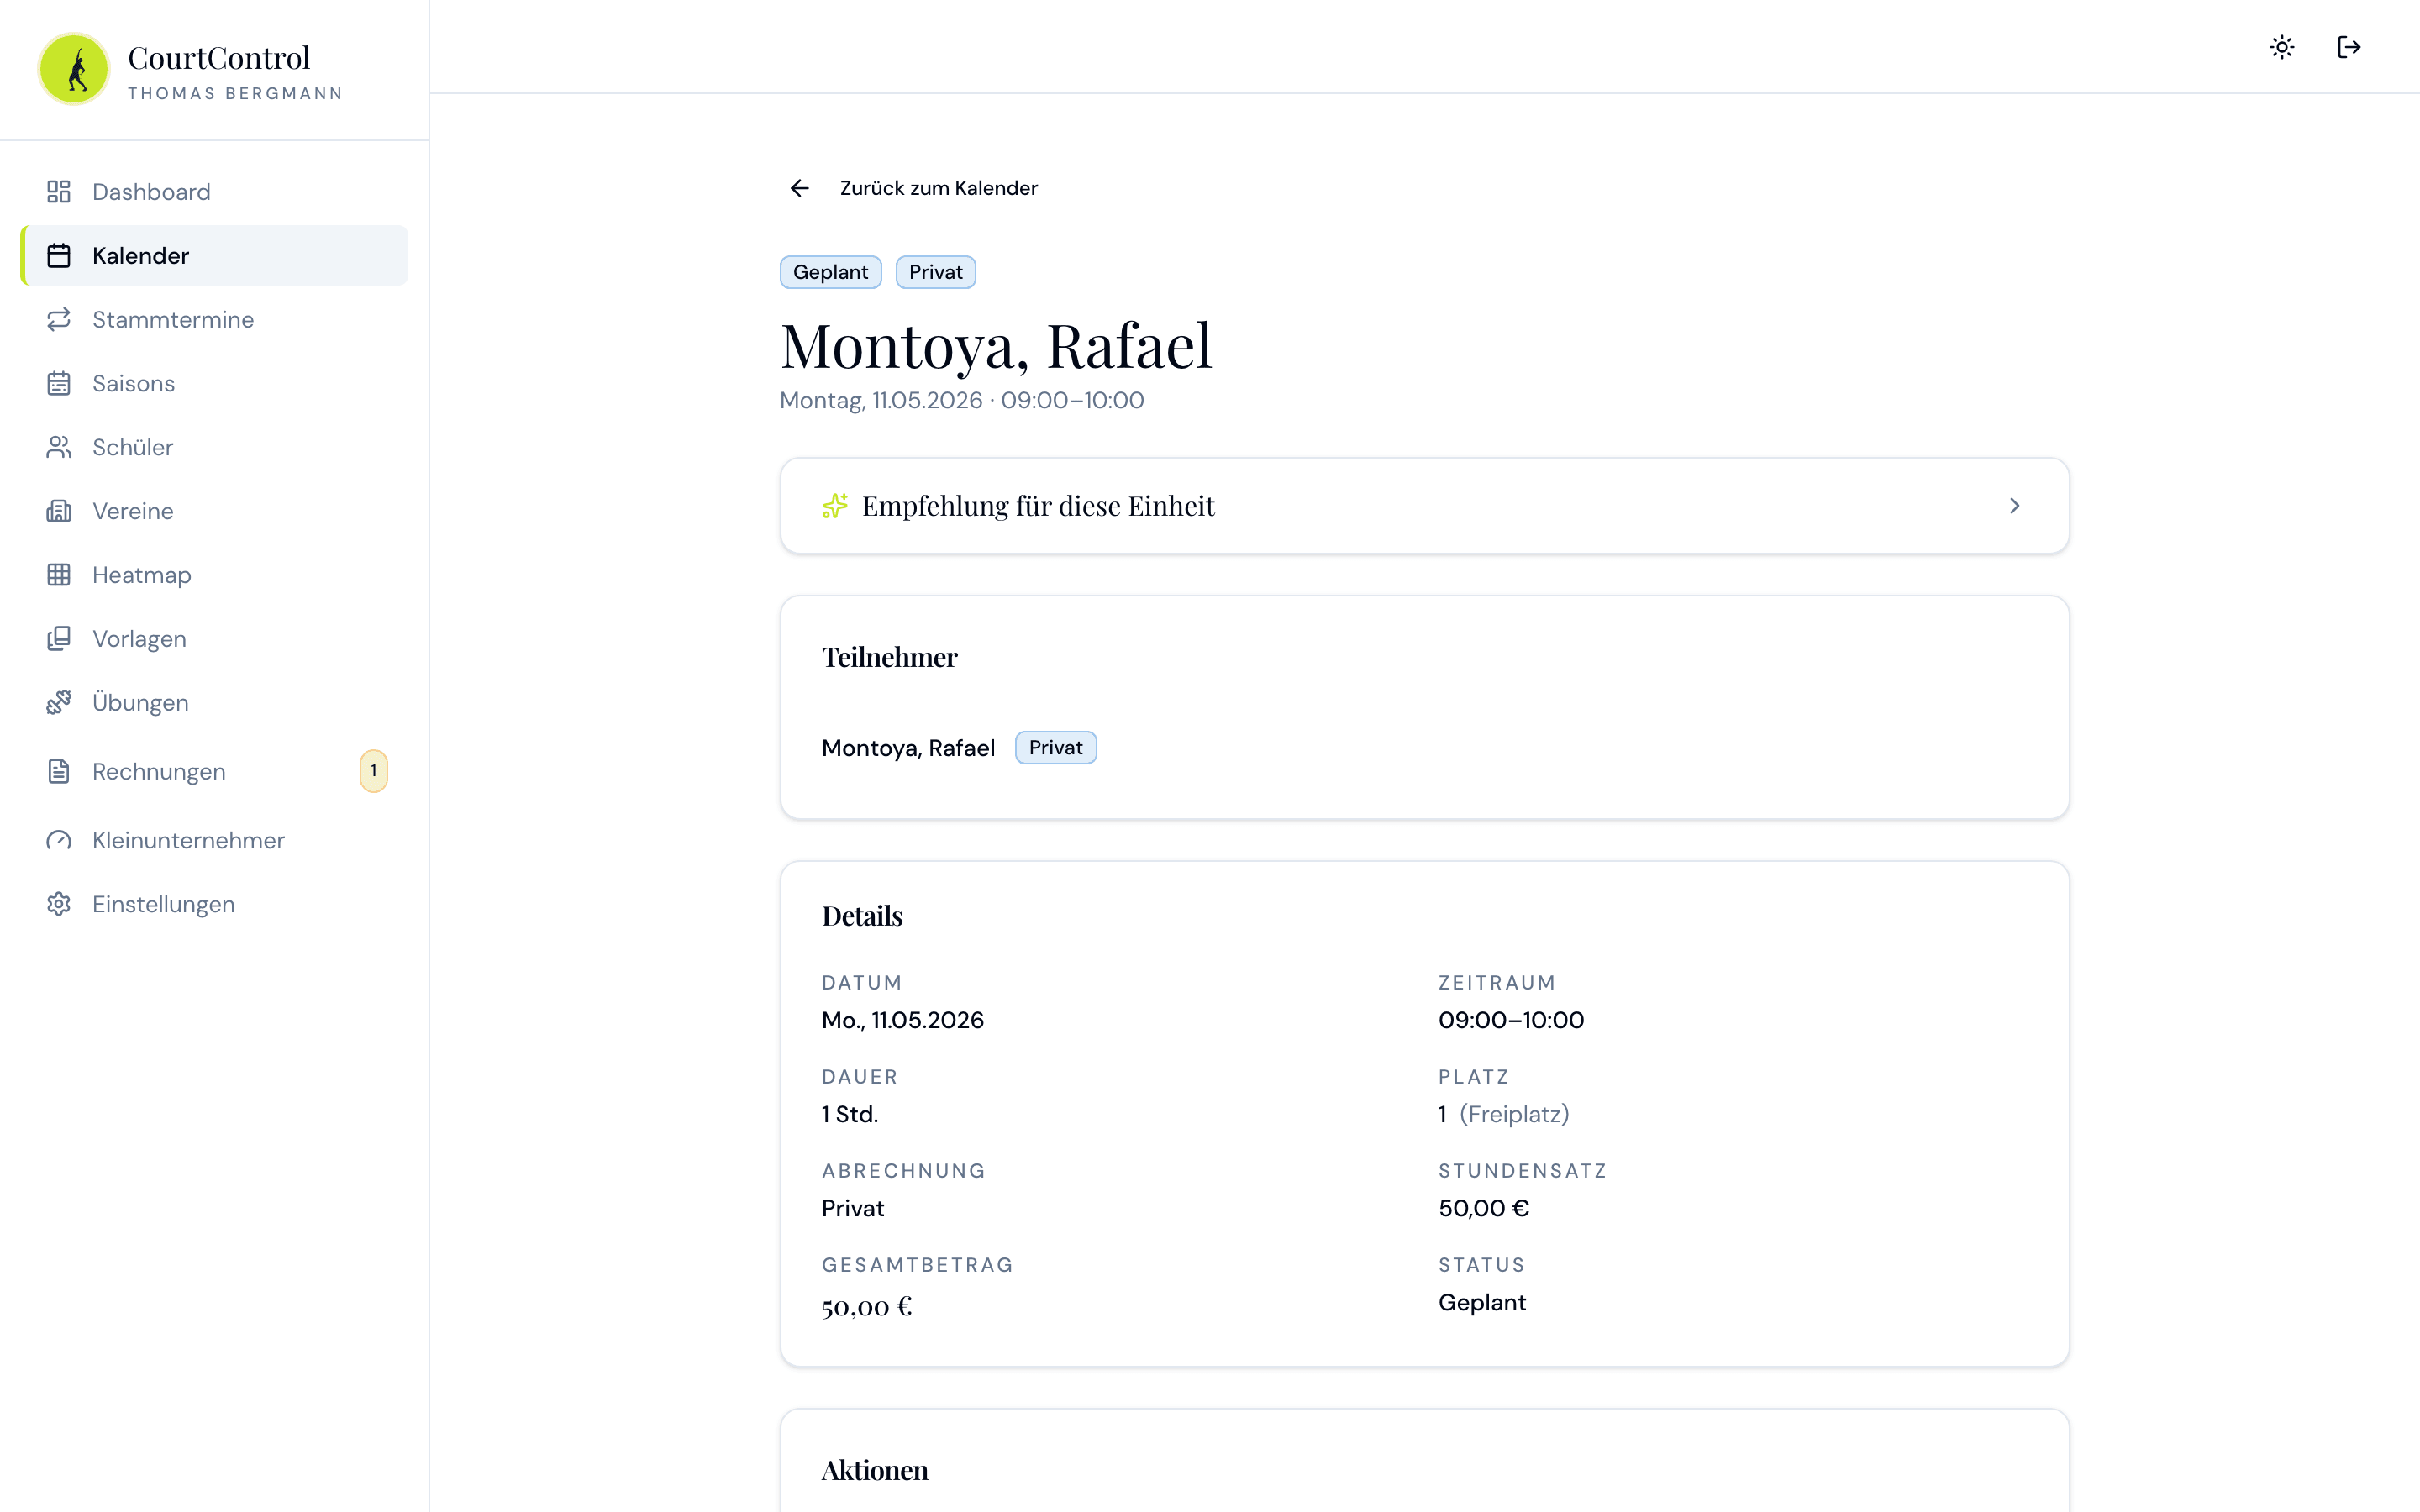Click the Privat badge next to the participant

(1055, 748)
